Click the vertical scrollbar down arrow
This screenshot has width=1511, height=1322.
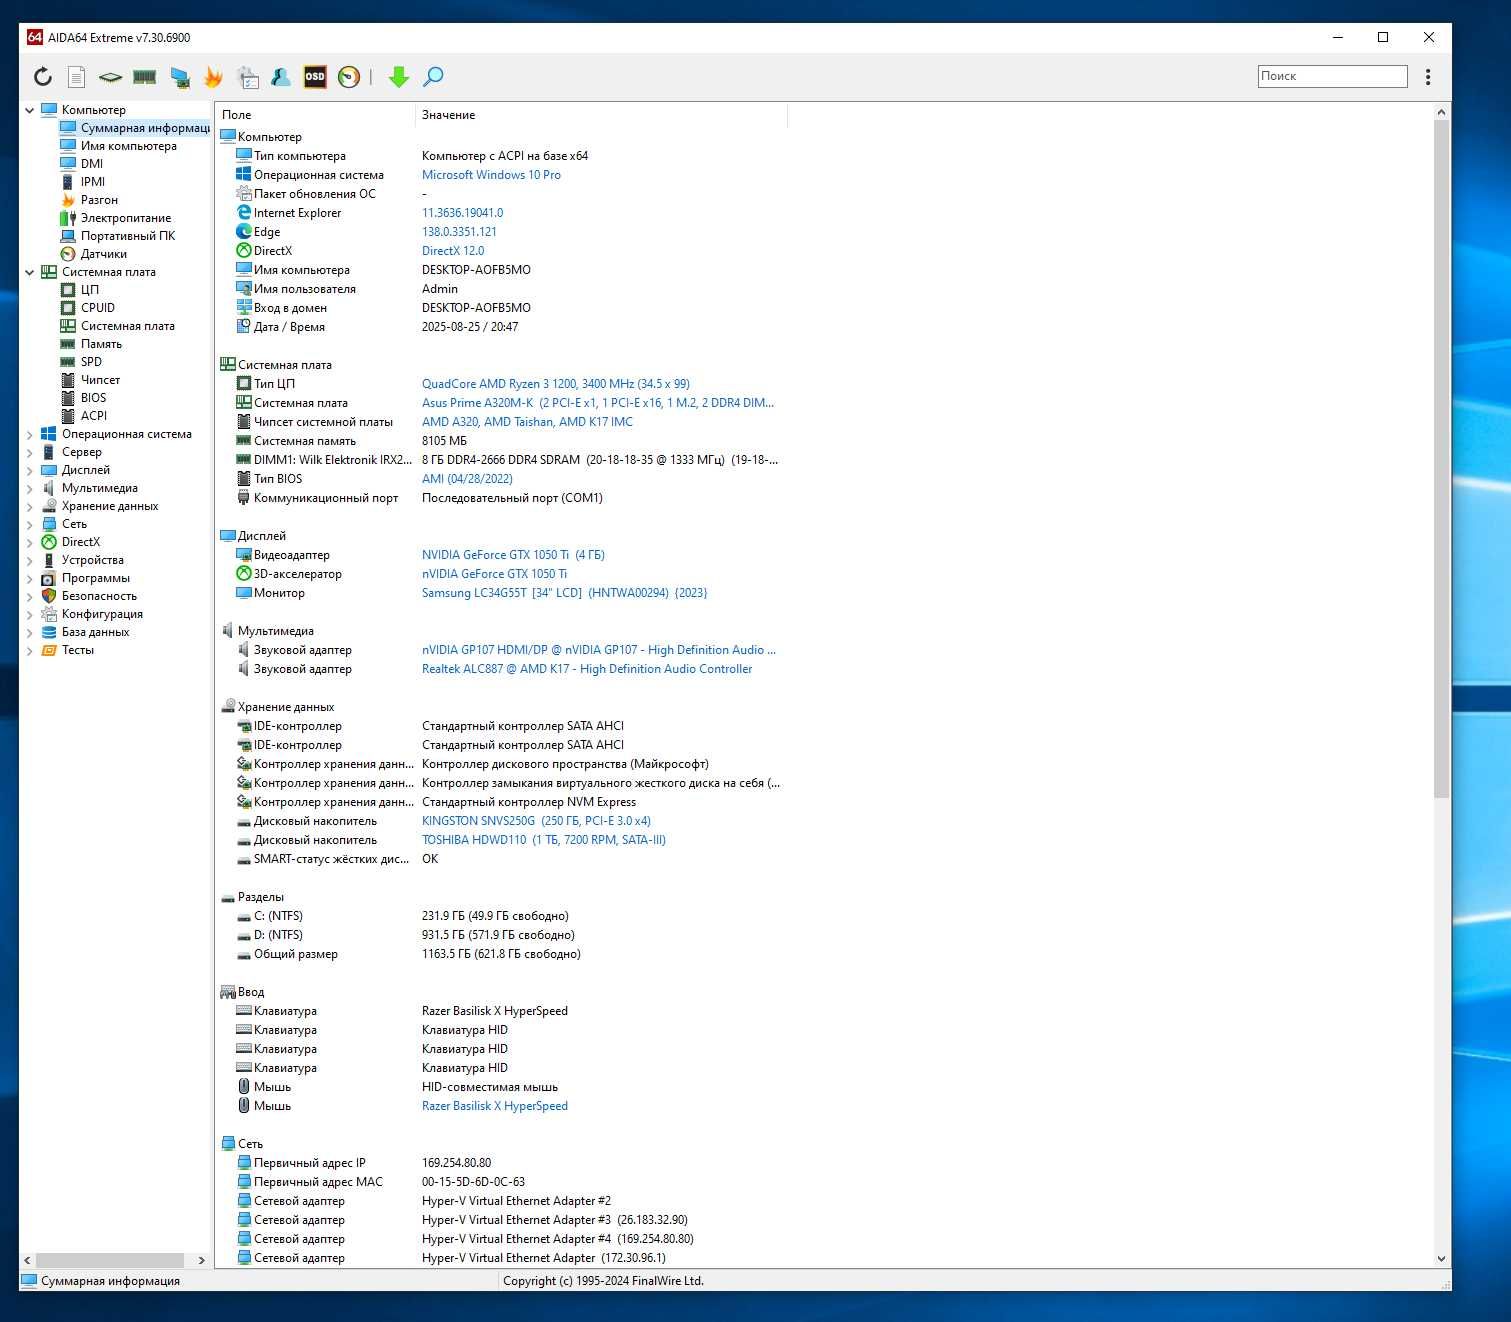click(1441, 1259)
